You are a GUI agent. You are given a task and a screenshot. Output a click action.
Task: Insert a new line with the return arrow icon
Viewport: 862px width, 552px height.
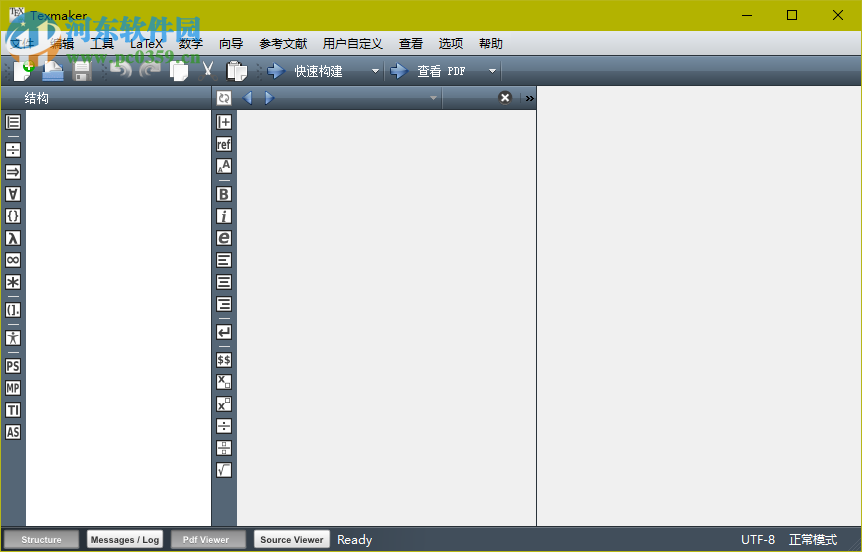point(224,332)
